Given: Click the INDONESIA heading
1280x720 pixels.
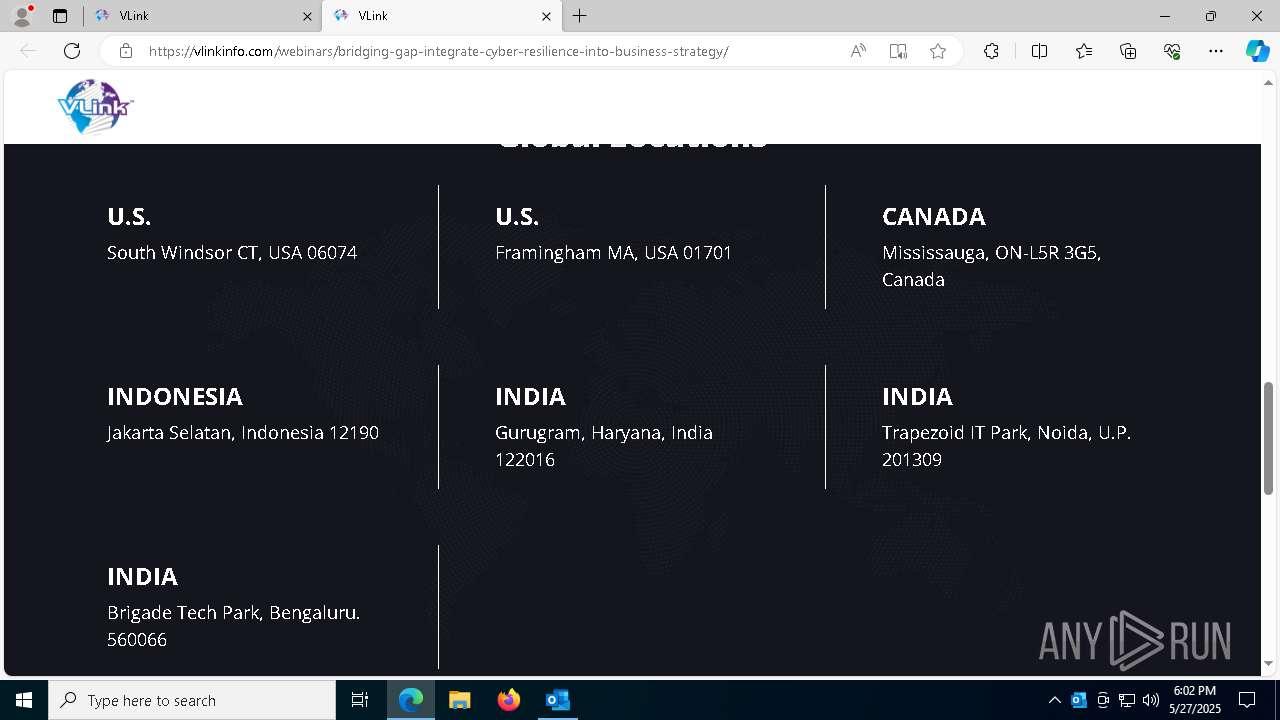Looking at the screenshot, I should tap(175, 397).
